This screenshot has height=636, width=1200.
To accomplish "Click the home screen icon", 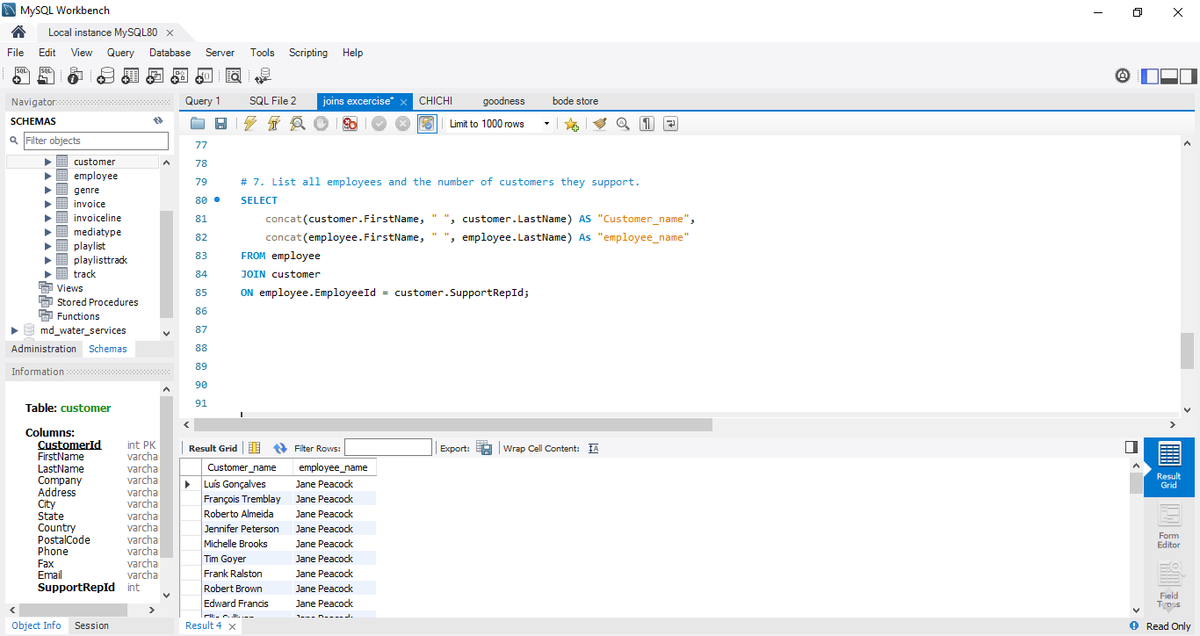I will pos(16,32).
